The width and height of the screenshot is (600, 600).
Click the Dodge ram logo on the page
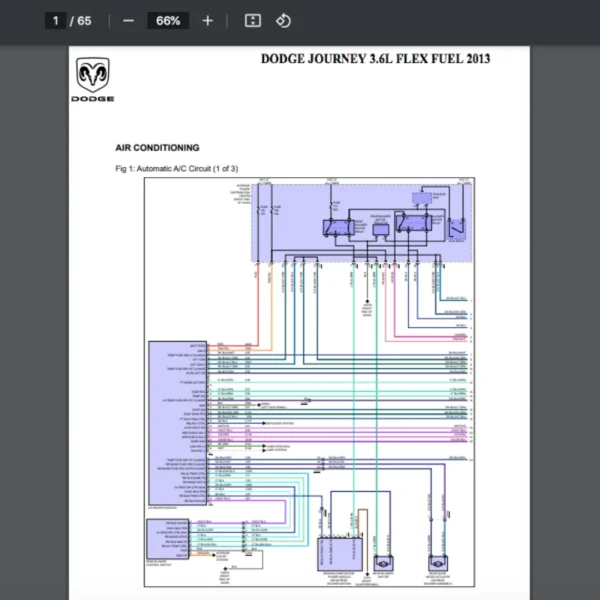click(x=92, y=75)
